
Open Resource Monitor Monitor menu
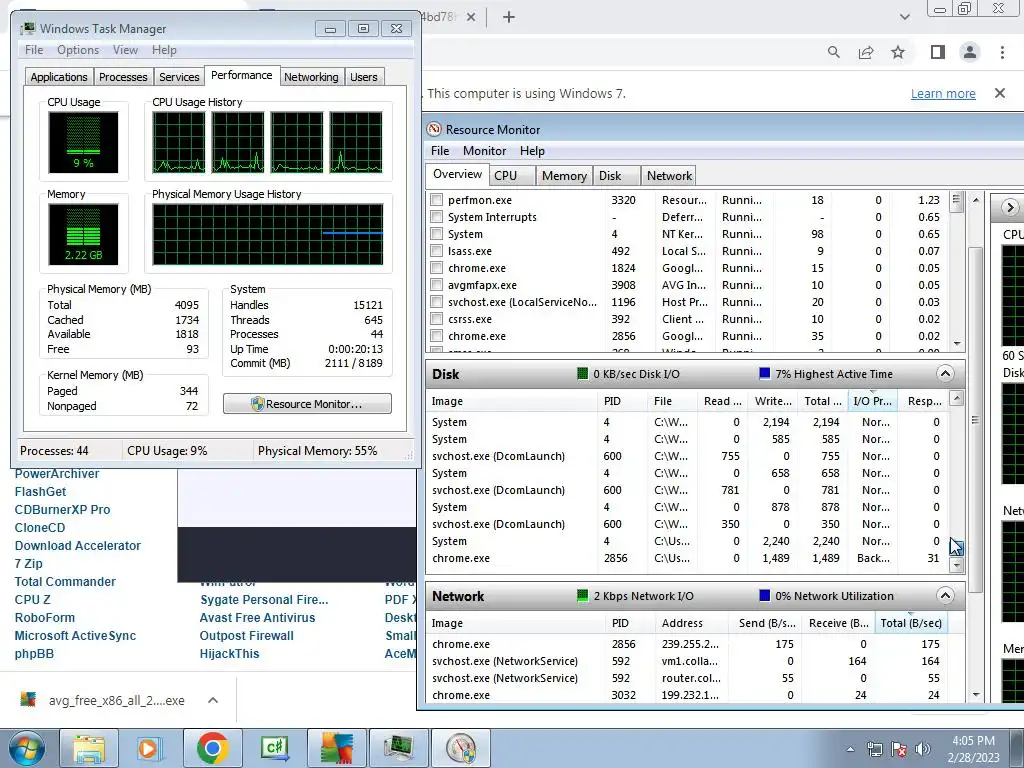pos(484,151)
